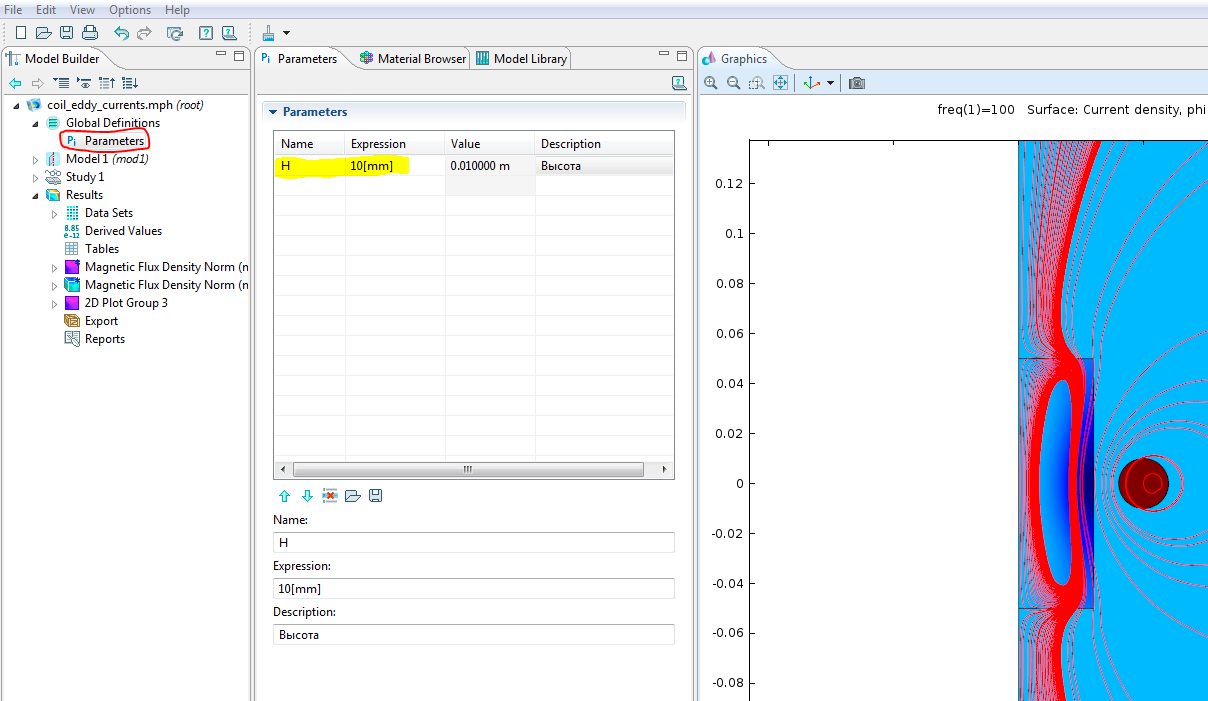Screen dimensions: 1208x701
Task: Go forward with Model Builder right arrow
Action: pyautogui.click(x=38, y=83)
